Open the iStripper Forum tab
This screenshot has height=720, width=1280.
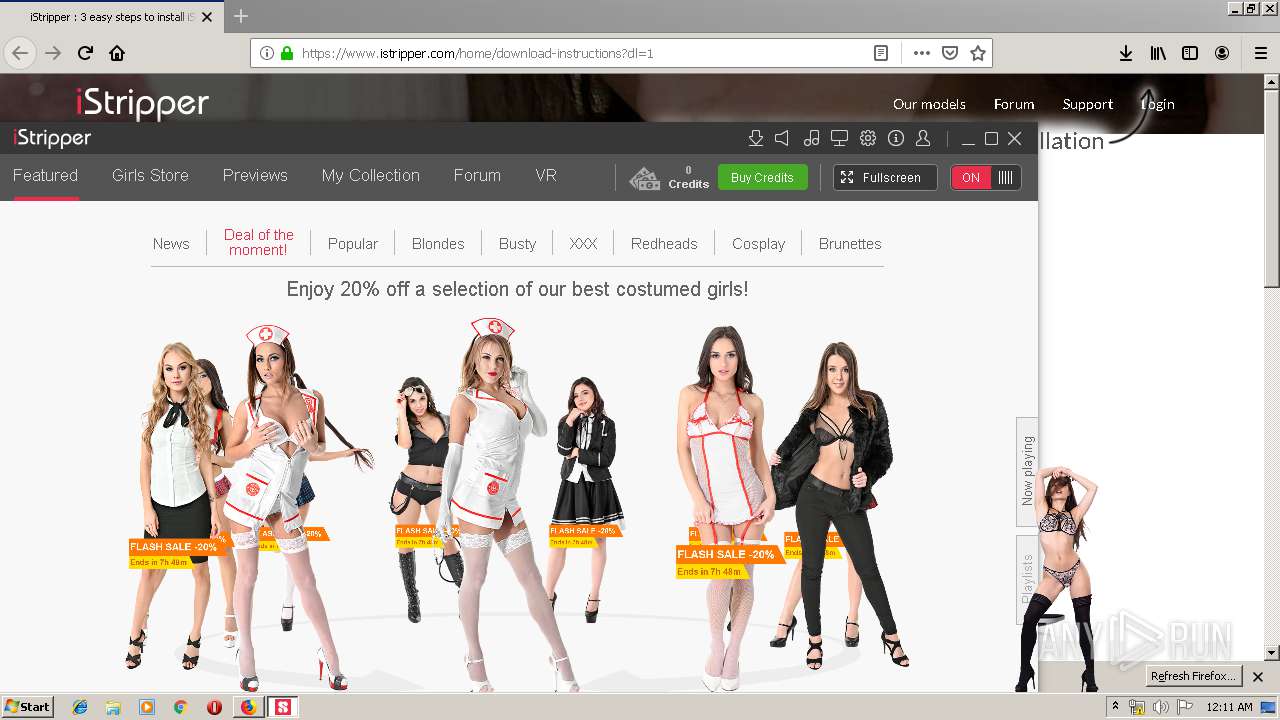click(x=477, y=175)
